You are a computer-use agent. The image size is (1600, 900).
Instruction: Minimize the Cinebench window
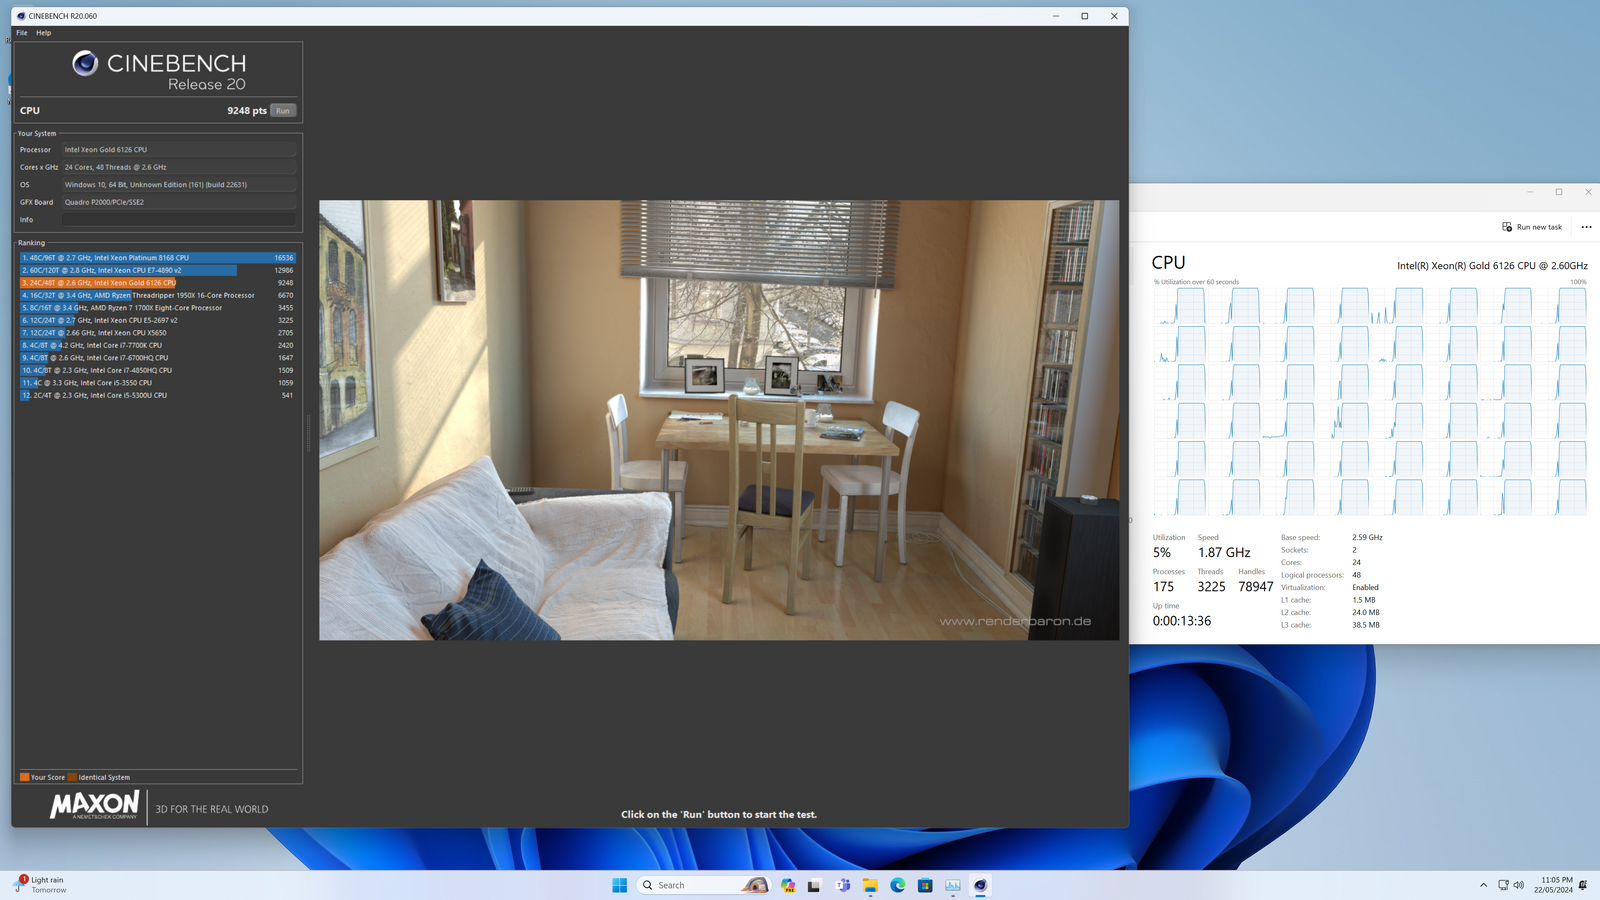point(1056,16)
